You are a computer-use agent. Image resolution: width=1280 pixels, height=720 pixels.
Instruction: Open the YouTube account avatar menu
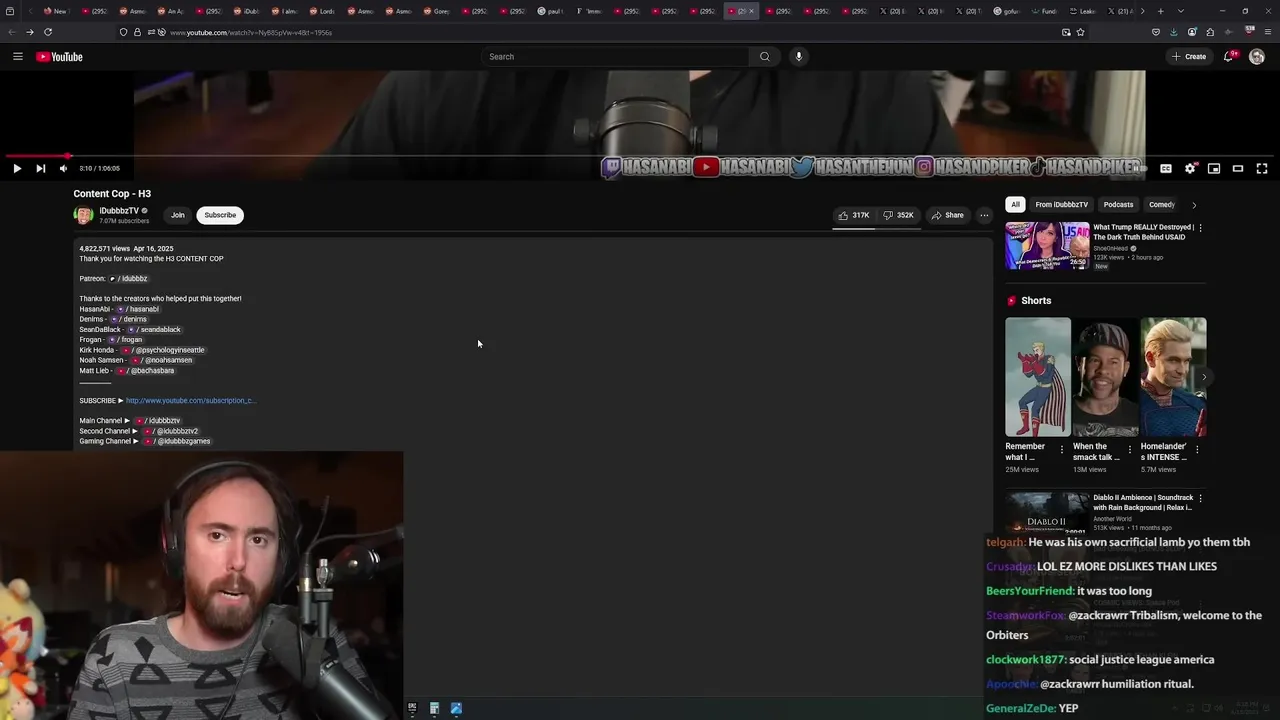click(x=1257, y=57)
